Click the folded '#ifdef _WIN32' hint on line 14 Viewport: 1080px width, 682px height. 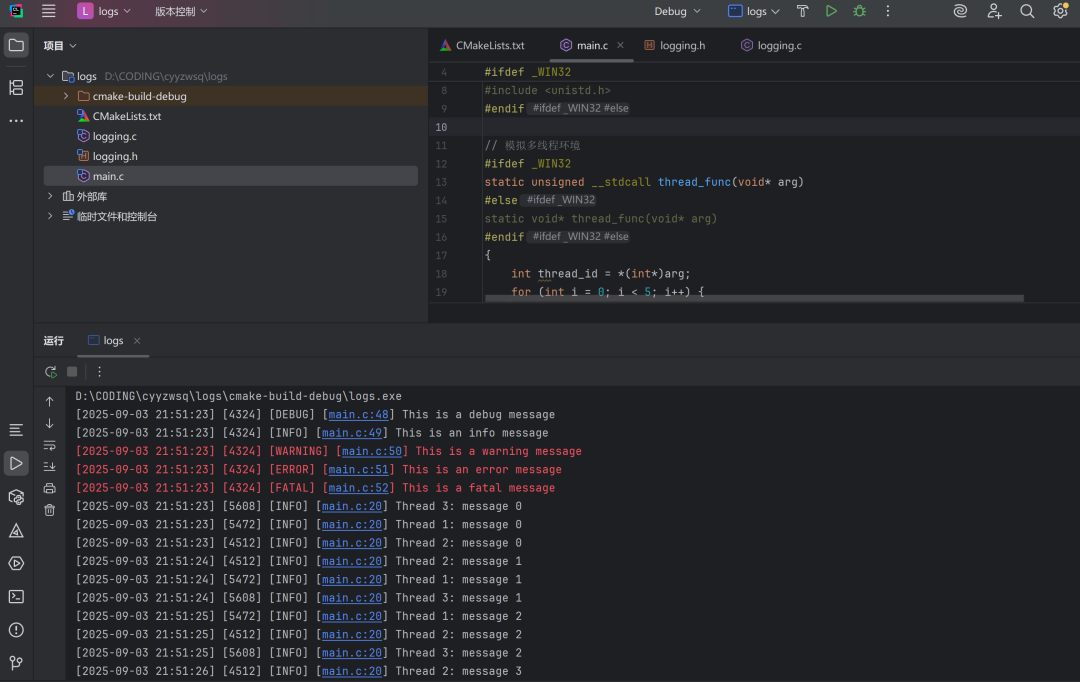560,200
